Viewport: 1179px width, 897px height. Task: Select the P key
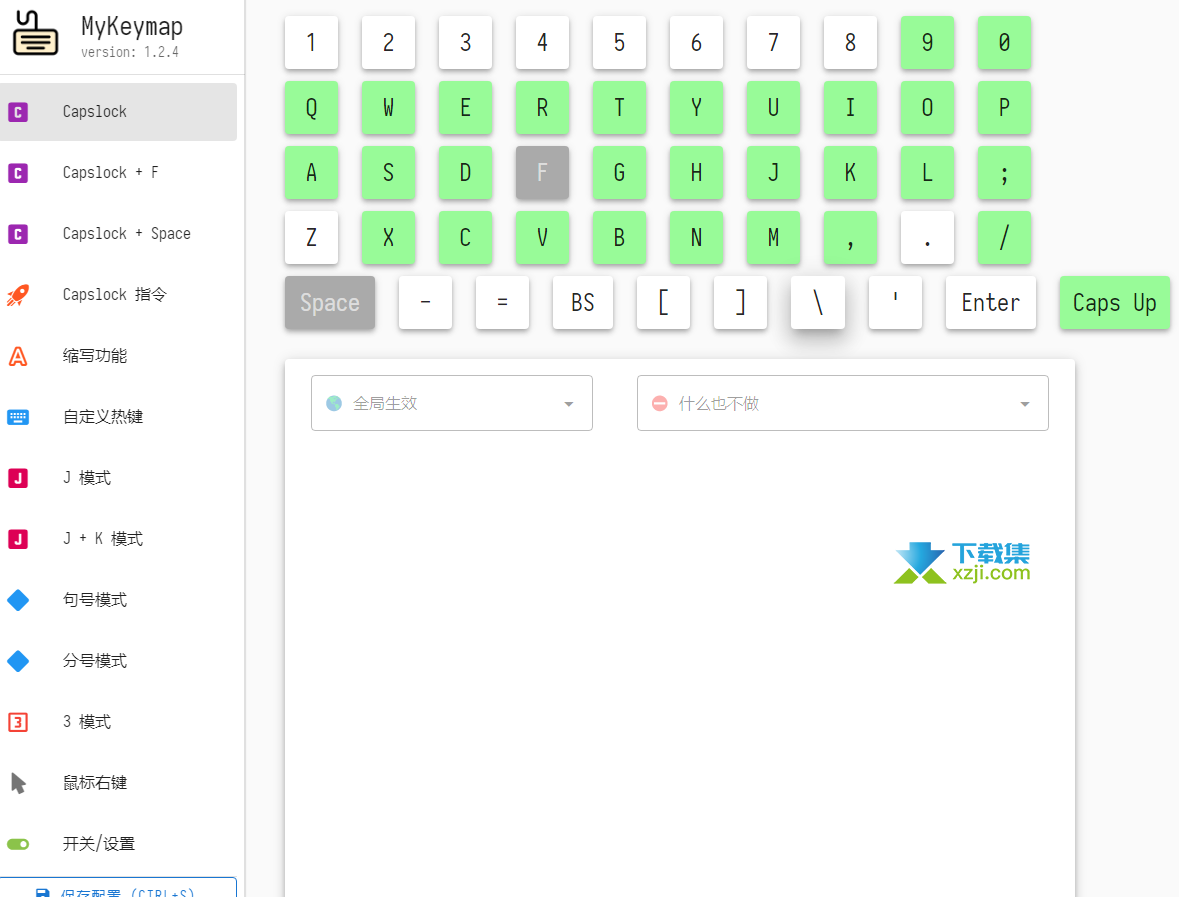pos(1004,108)
